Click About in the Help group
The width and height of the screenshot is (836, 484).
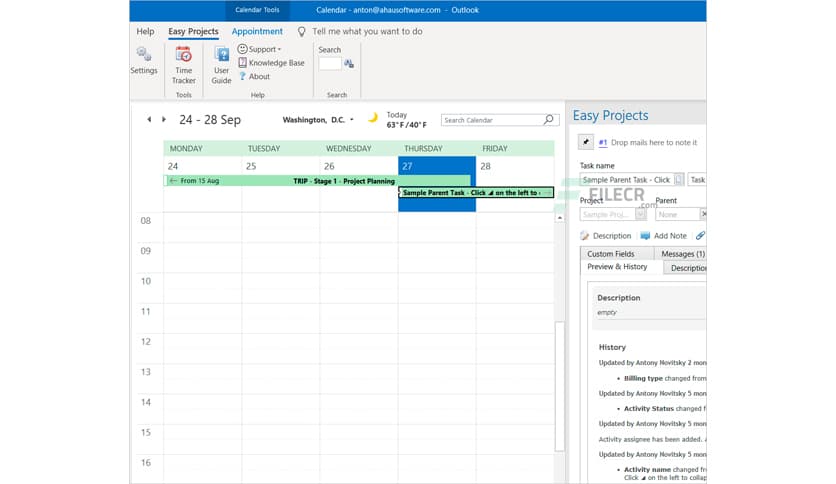(x=254, y=77)
